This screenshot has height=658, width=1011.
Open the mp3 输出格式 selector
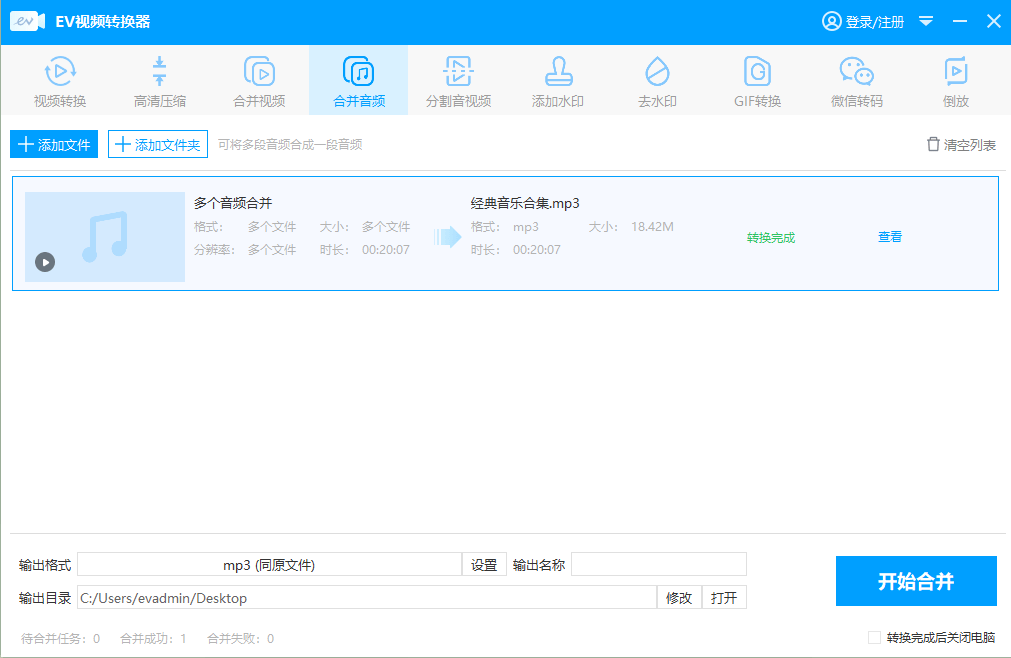(270, 564)
